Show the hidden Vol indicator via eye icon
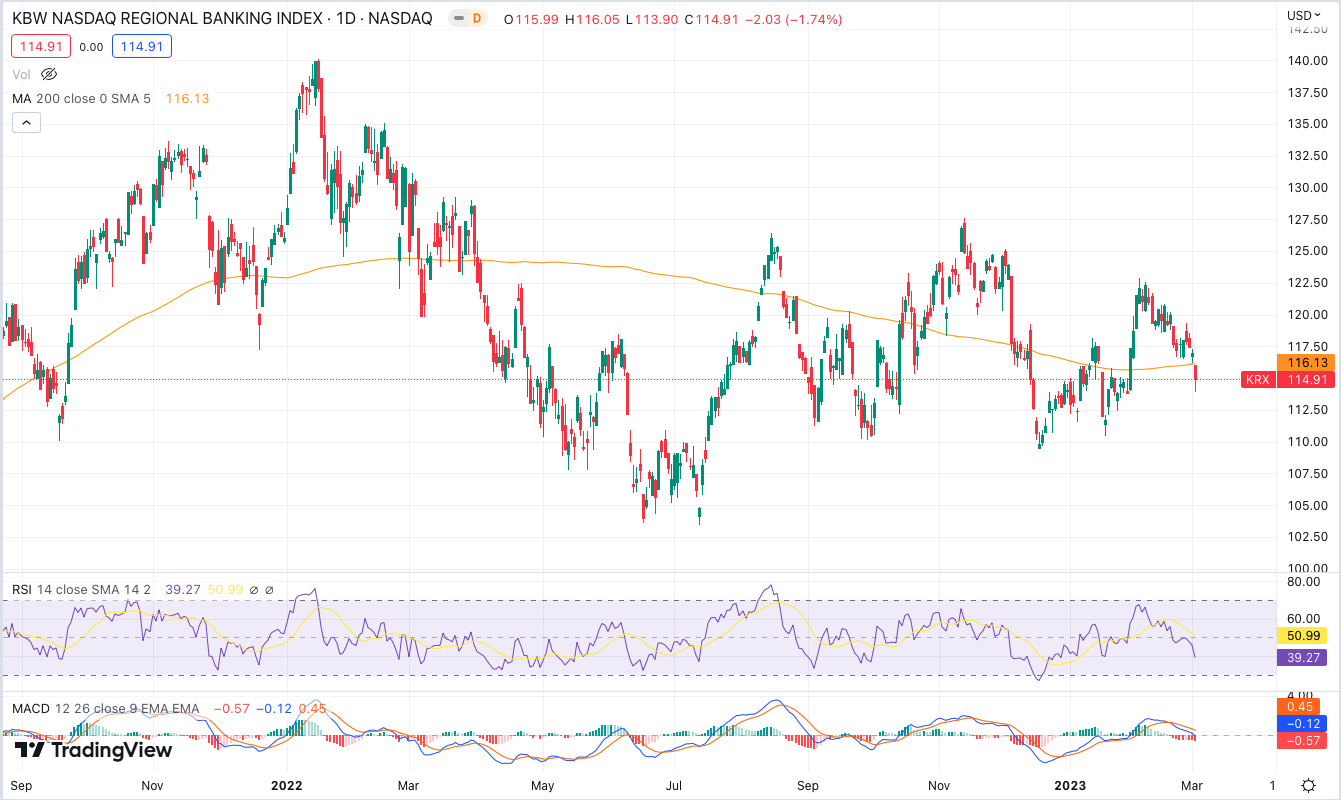1341x800 pixels. (x=49, y=74)
